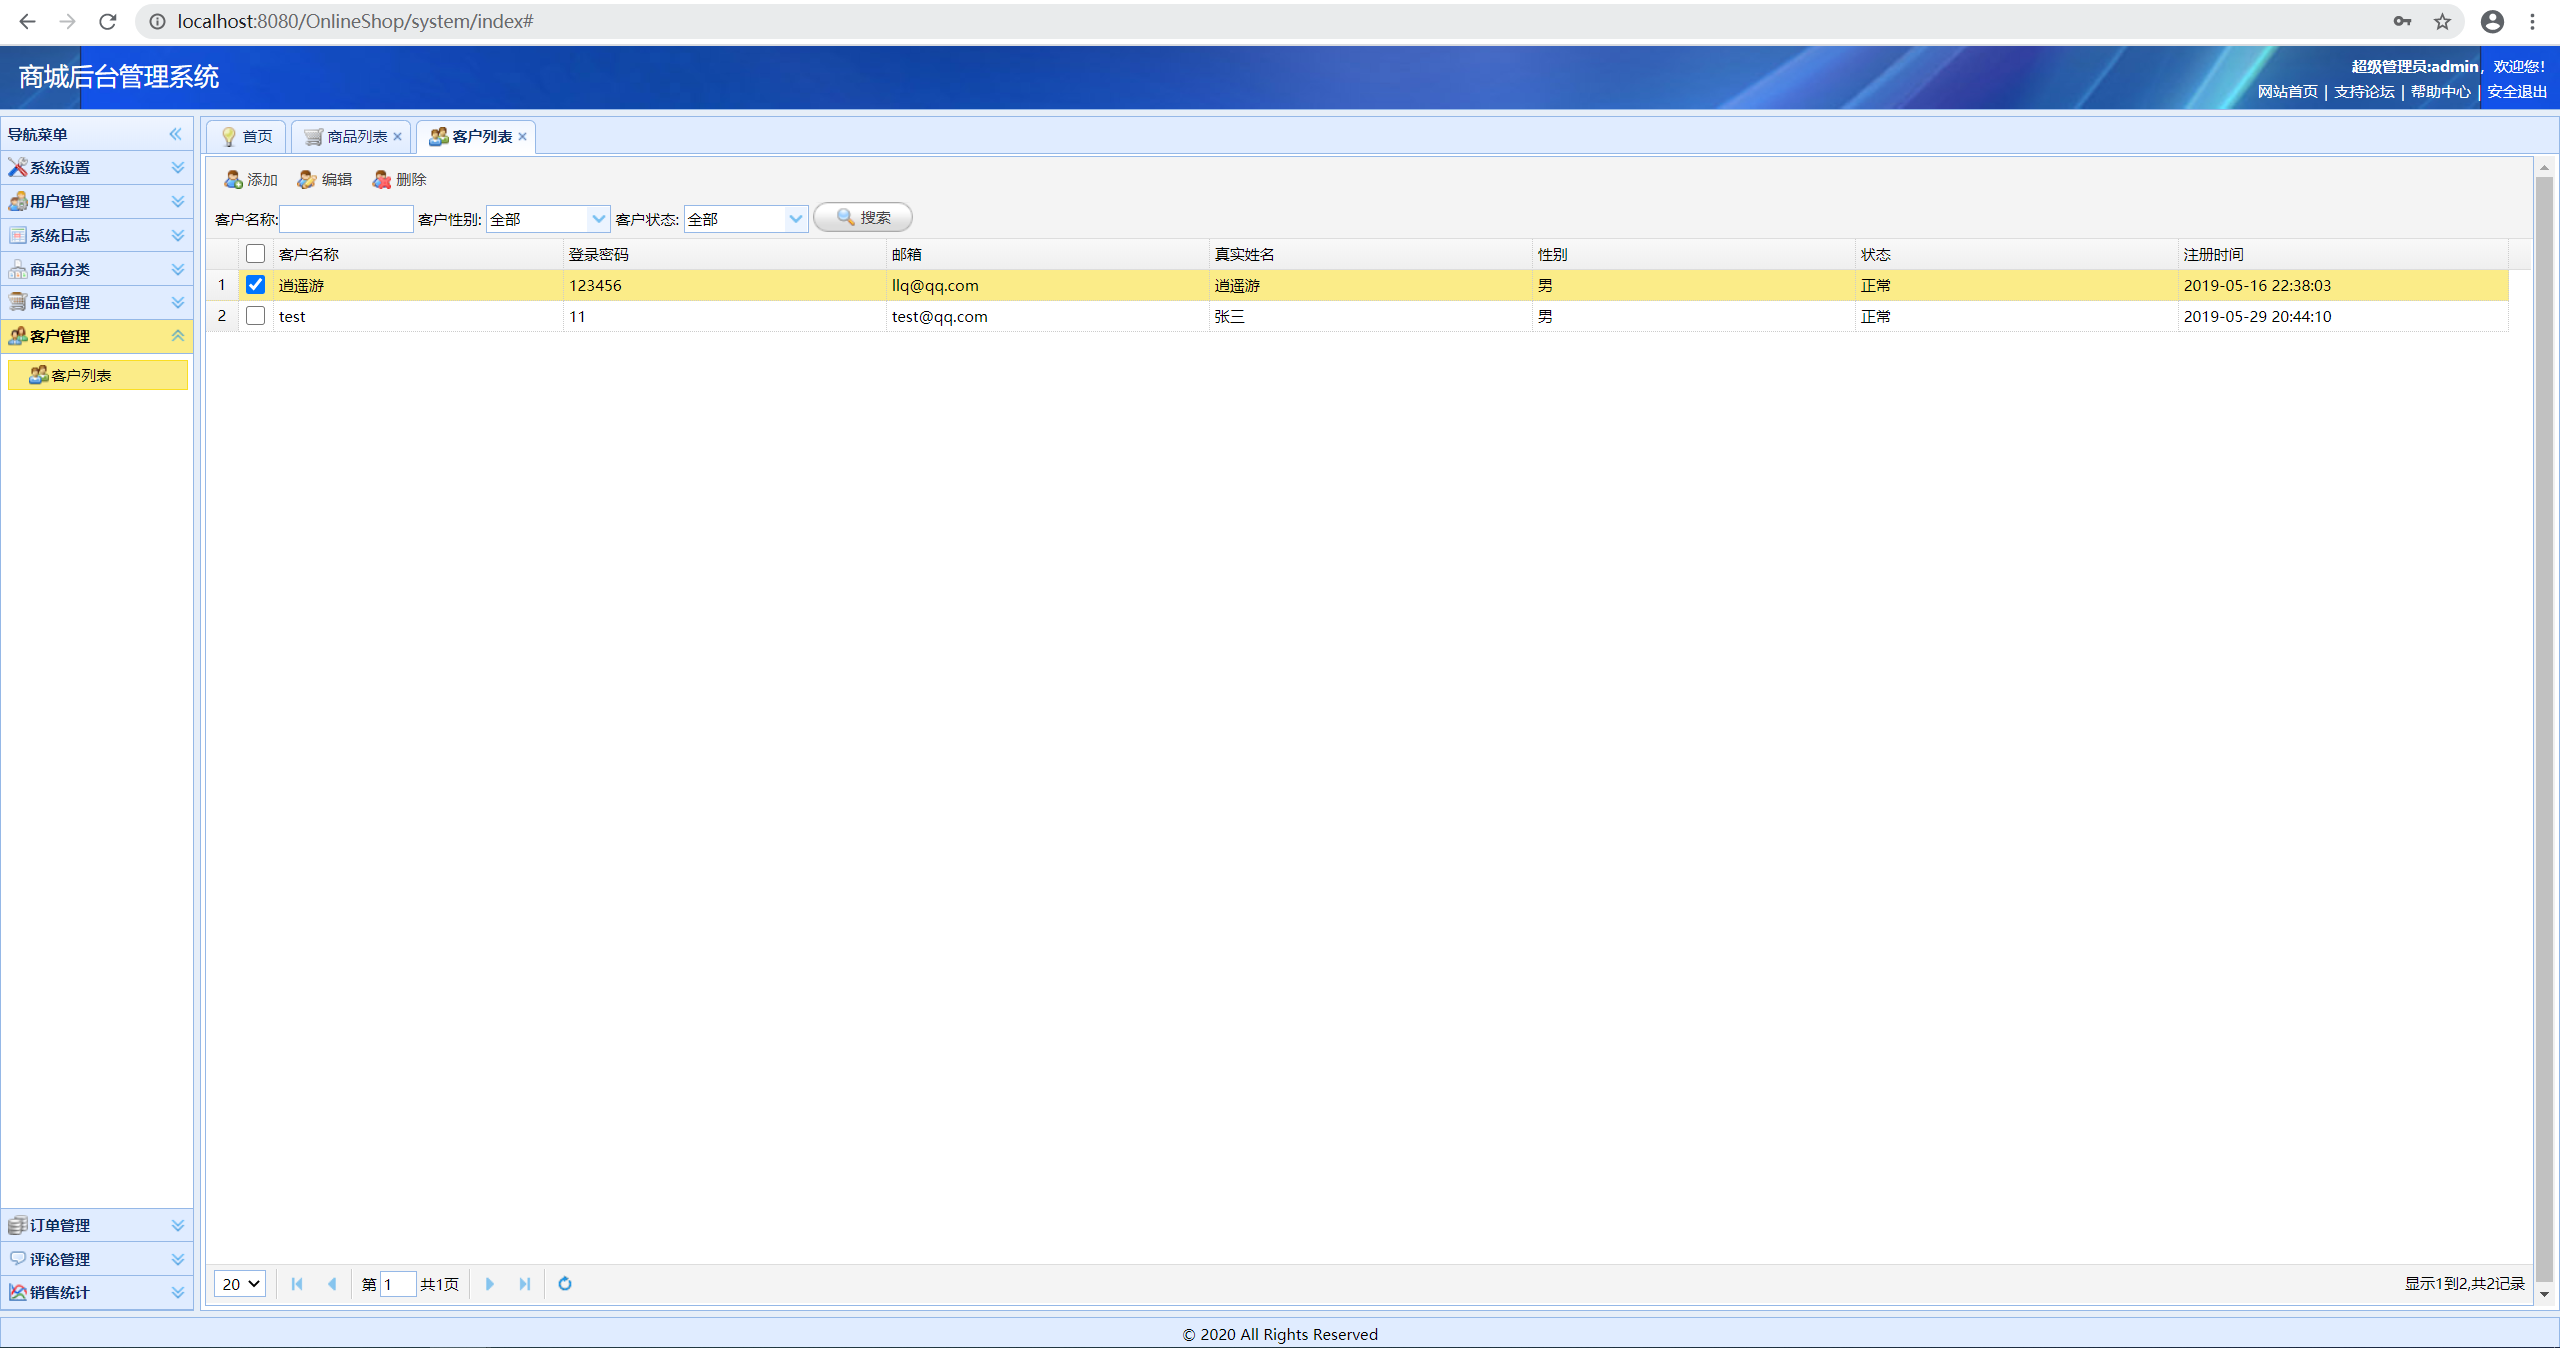Click the Add (添加) customer icon button
Screen dimensions: 2560x1348
(250, 179)
